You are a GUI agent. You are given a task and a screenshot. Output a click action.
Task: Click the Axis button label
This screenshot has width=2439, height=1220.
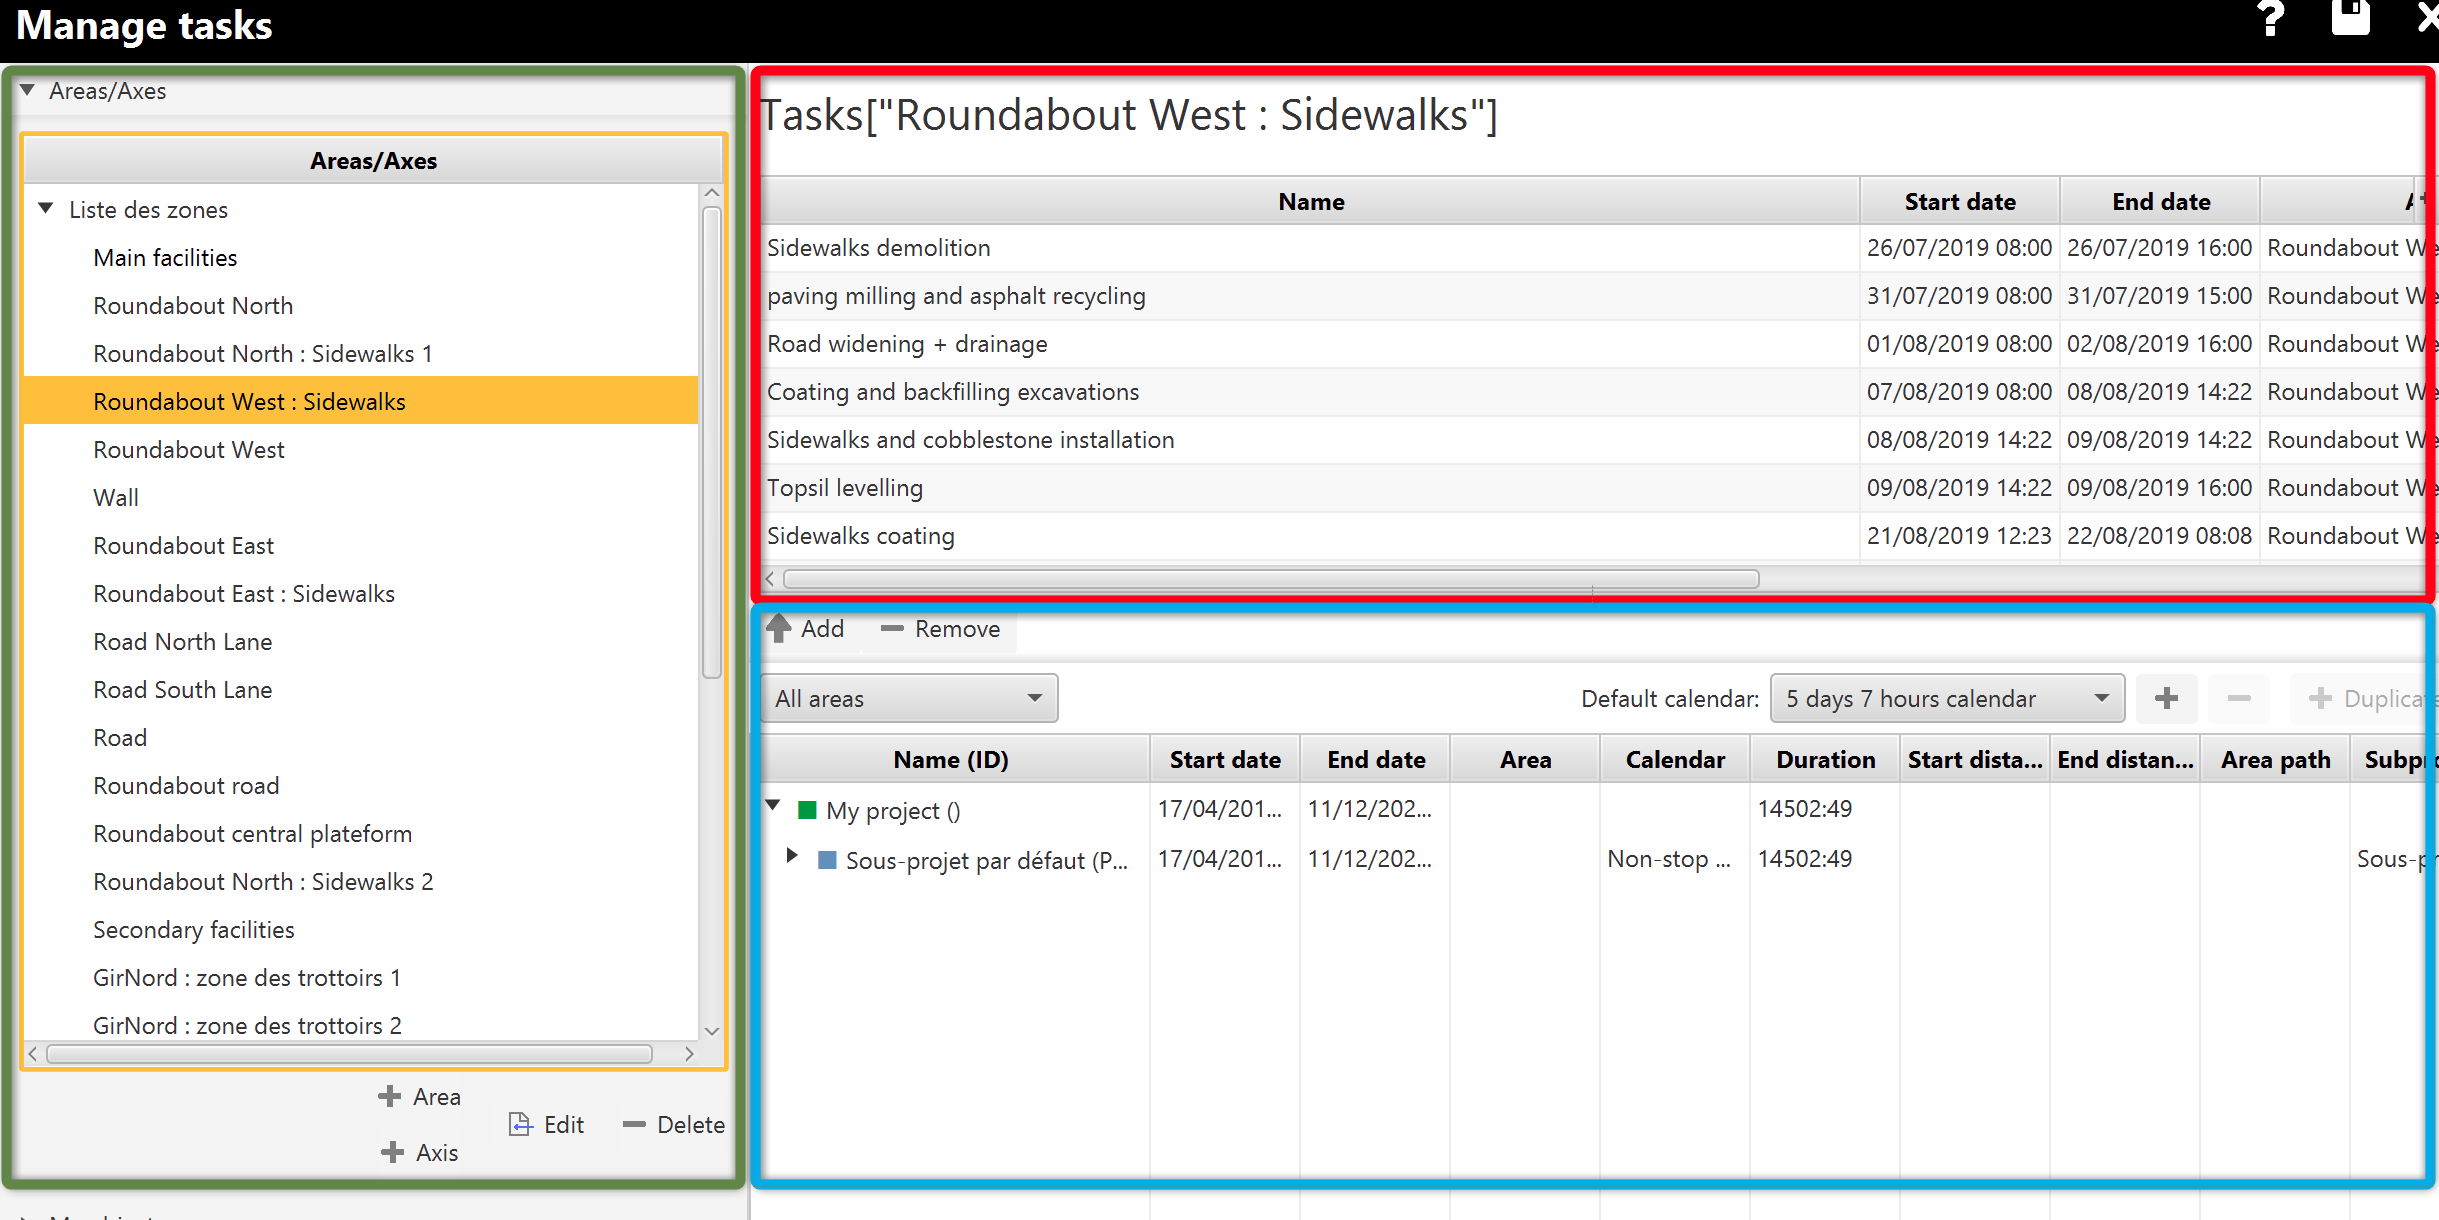point(437,1153)
